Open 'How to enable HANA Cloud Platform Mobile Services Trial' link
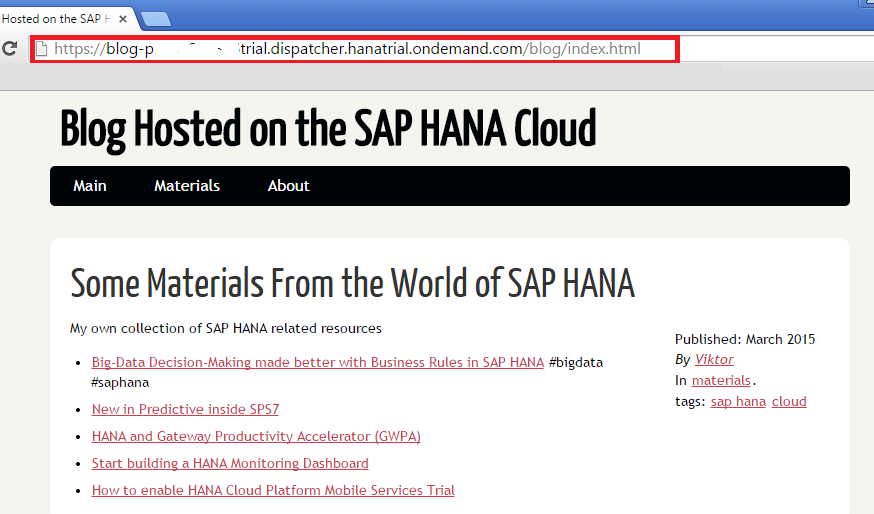The image size is (874, 514). pos(273,490)
